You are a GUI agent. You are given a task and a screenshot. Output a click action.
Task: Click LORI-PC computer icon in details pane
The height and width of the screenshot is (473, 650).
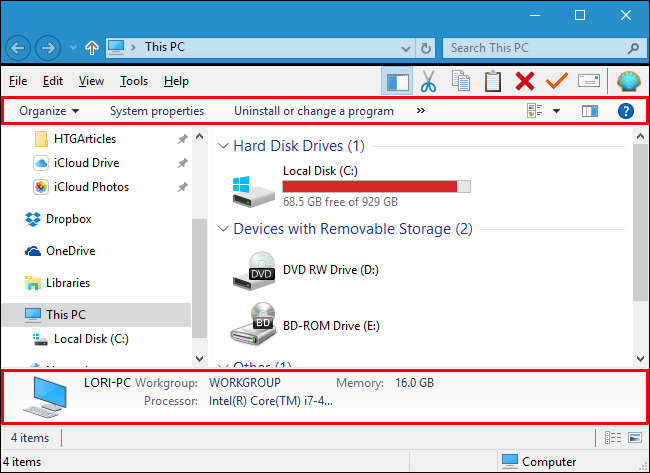pyautogui.click(x=45, y=397)
